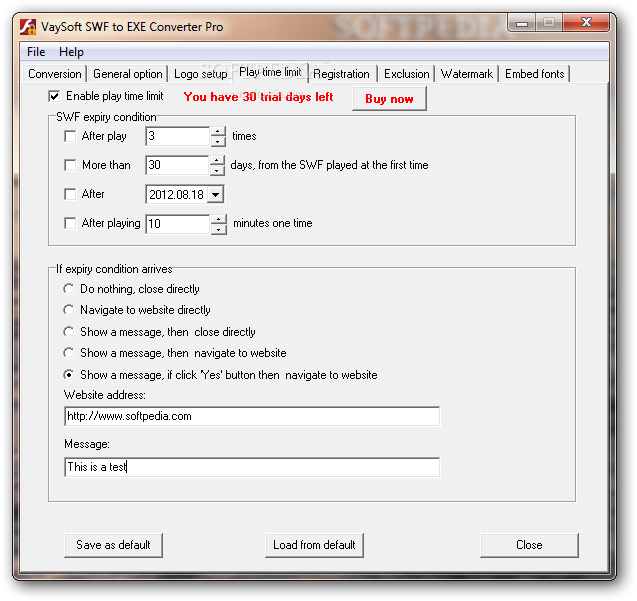Uncheck Enable play time limit
The image size is (637, 601).
click(54, 96)
